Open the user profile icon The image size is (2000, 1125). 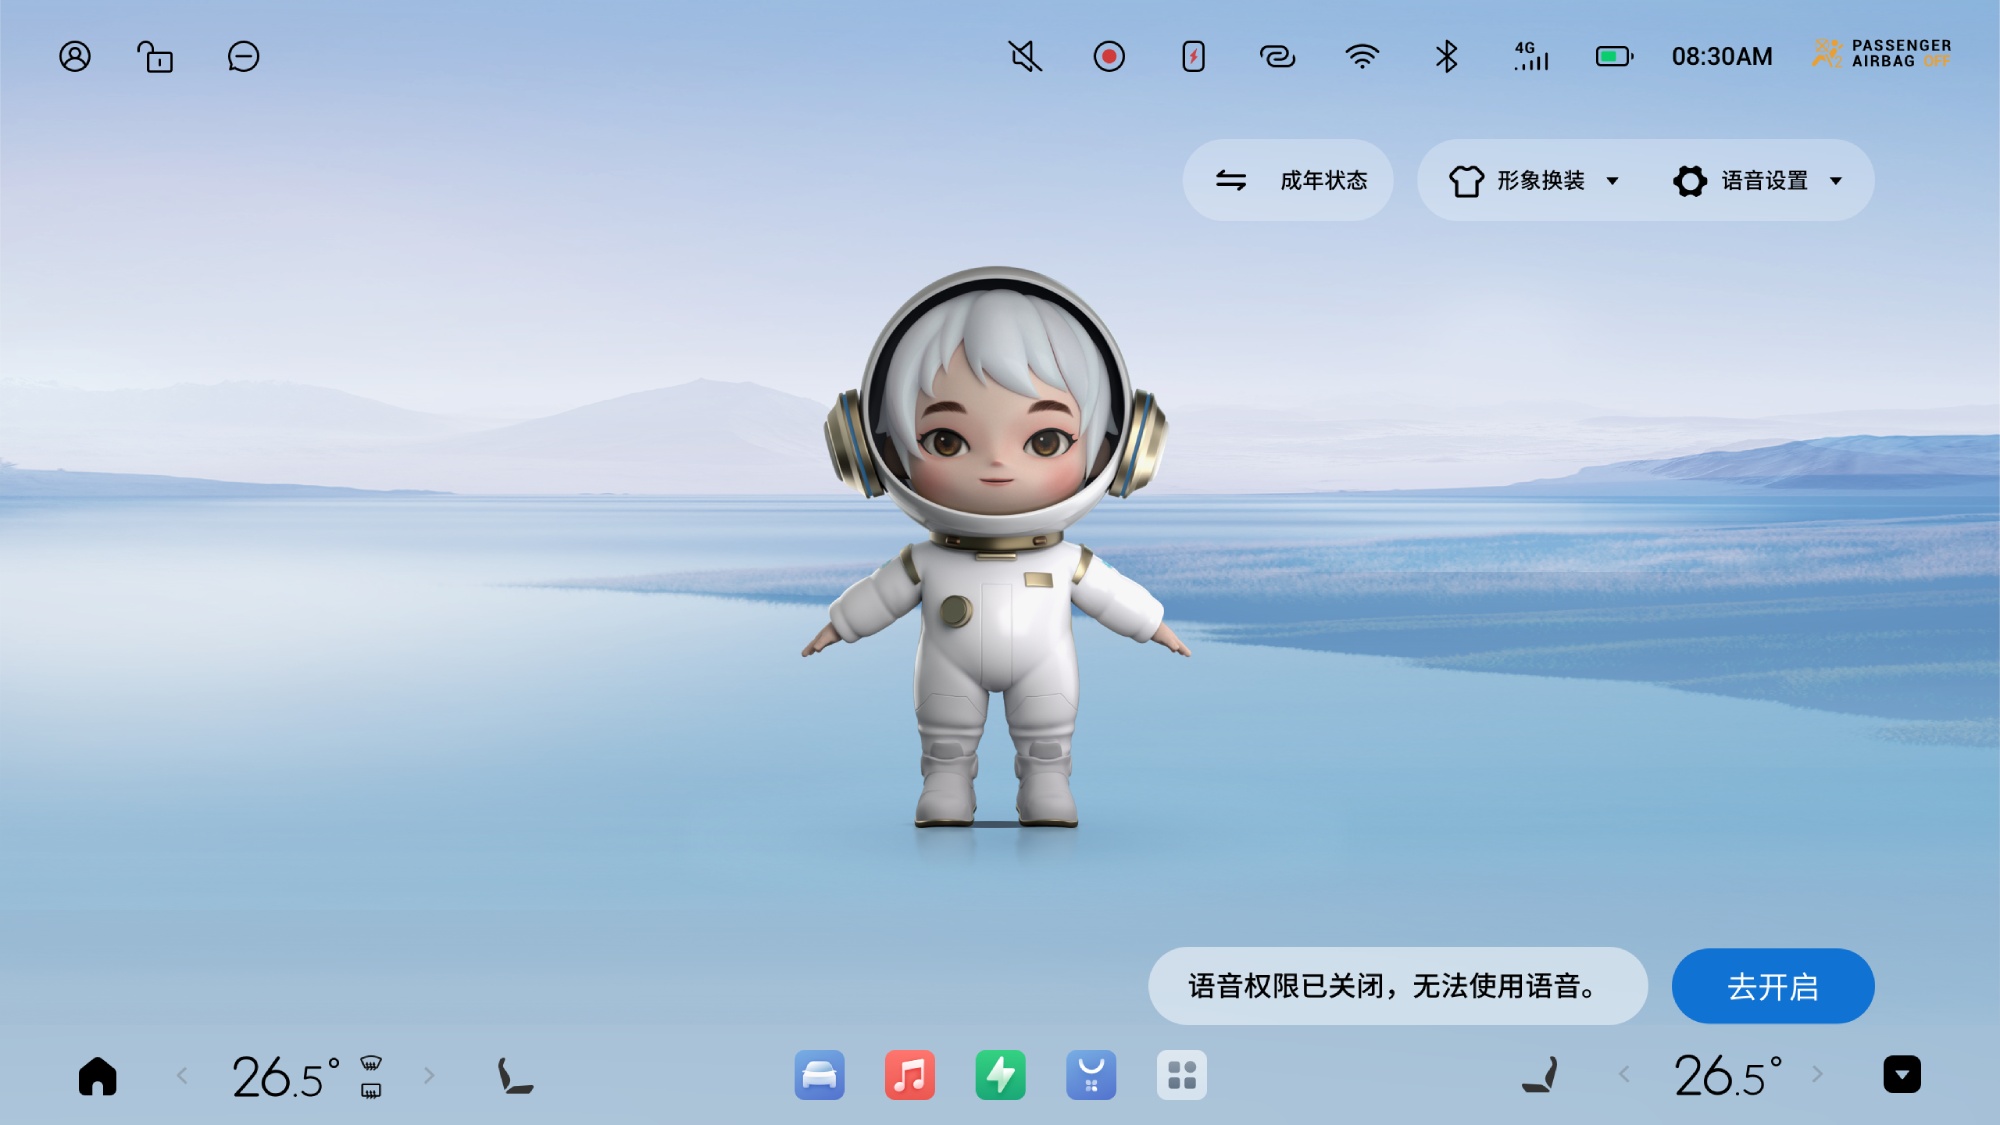pos(75,57)
